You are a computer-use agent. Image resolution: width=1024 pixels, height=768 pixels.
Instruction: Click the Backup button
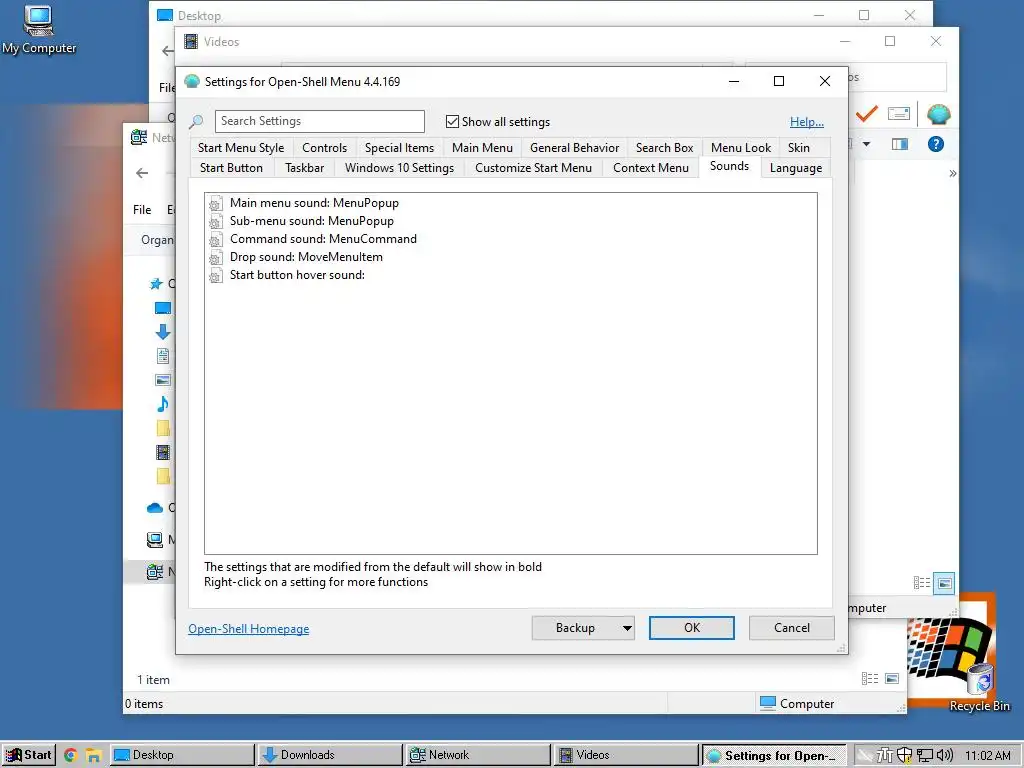[x=575, y=628]
